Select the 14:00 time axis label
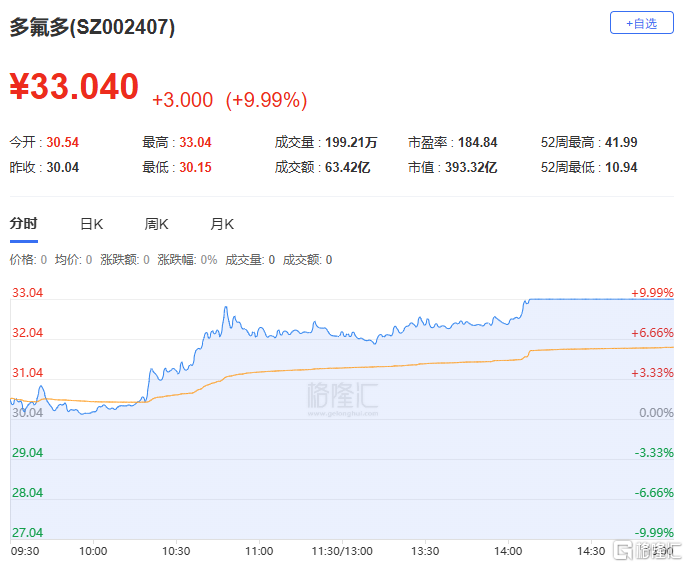Viewport: 688px width, 567px height. point(508,550)
